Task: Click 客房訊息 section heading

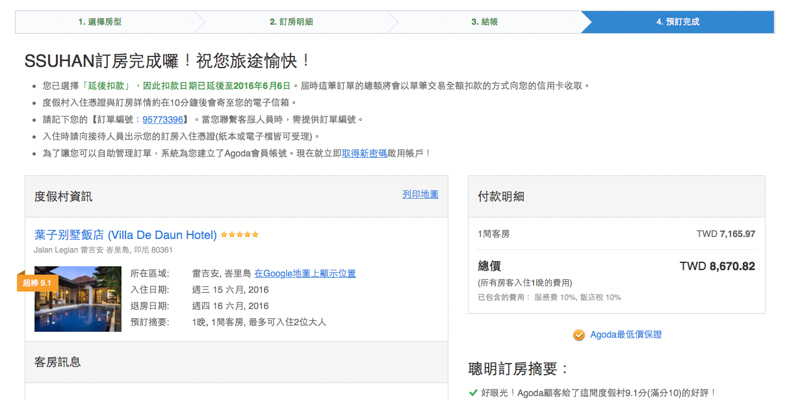Action: tap(57, 362)
